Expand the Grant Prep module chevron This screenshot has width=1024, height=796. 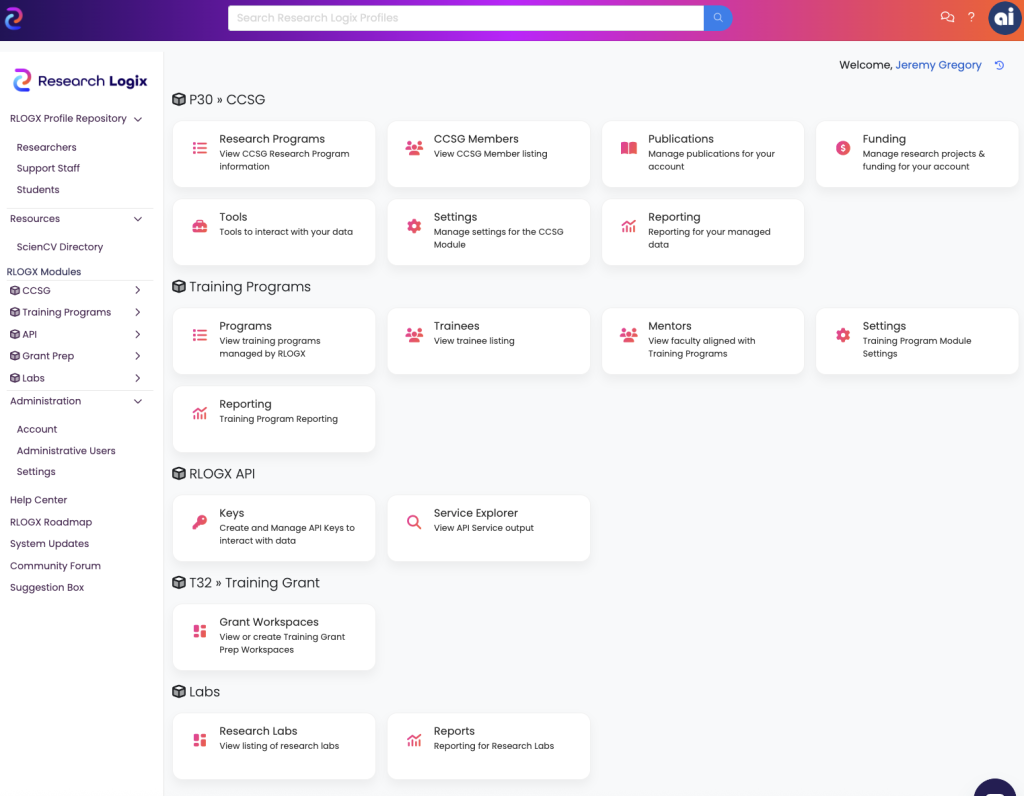(x=138, y=356)
